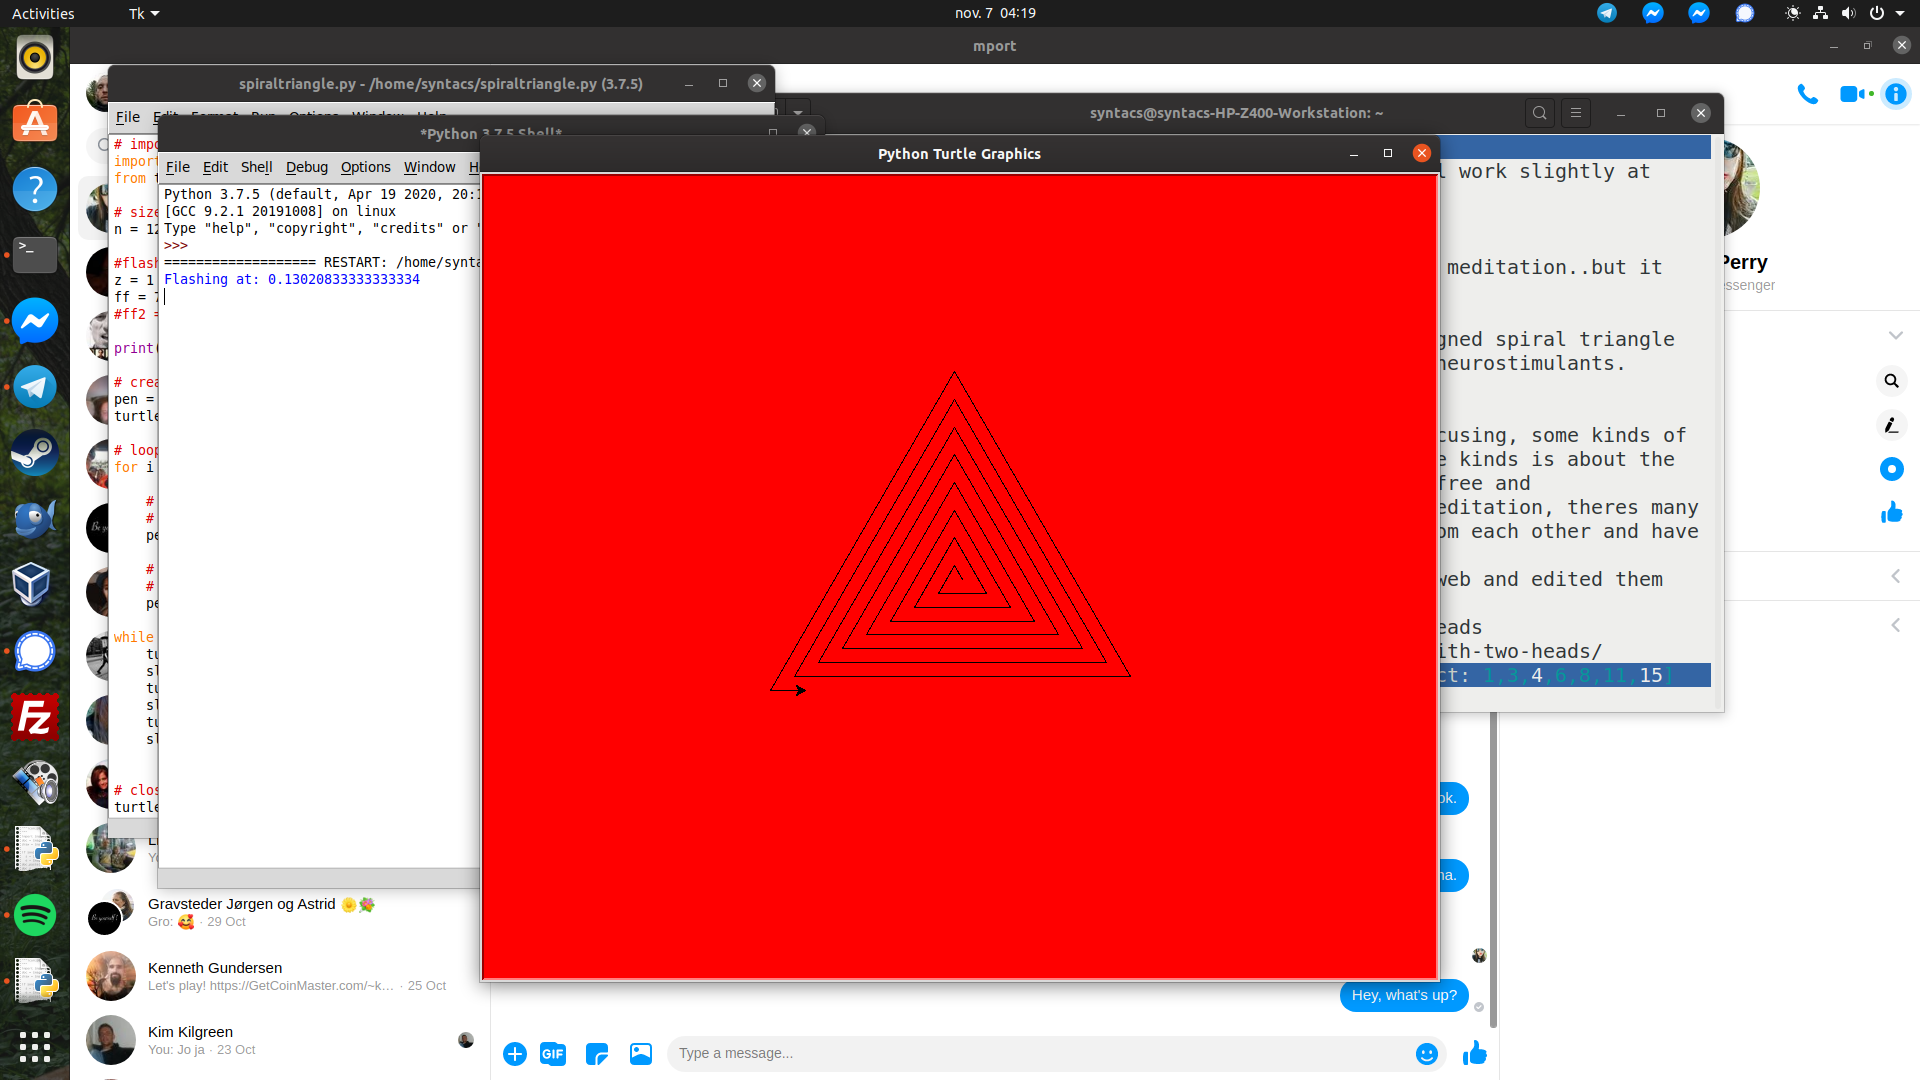Choose a GIF to send
This screenshot has width=1920, height=1080.
(x=553, y=1053)
